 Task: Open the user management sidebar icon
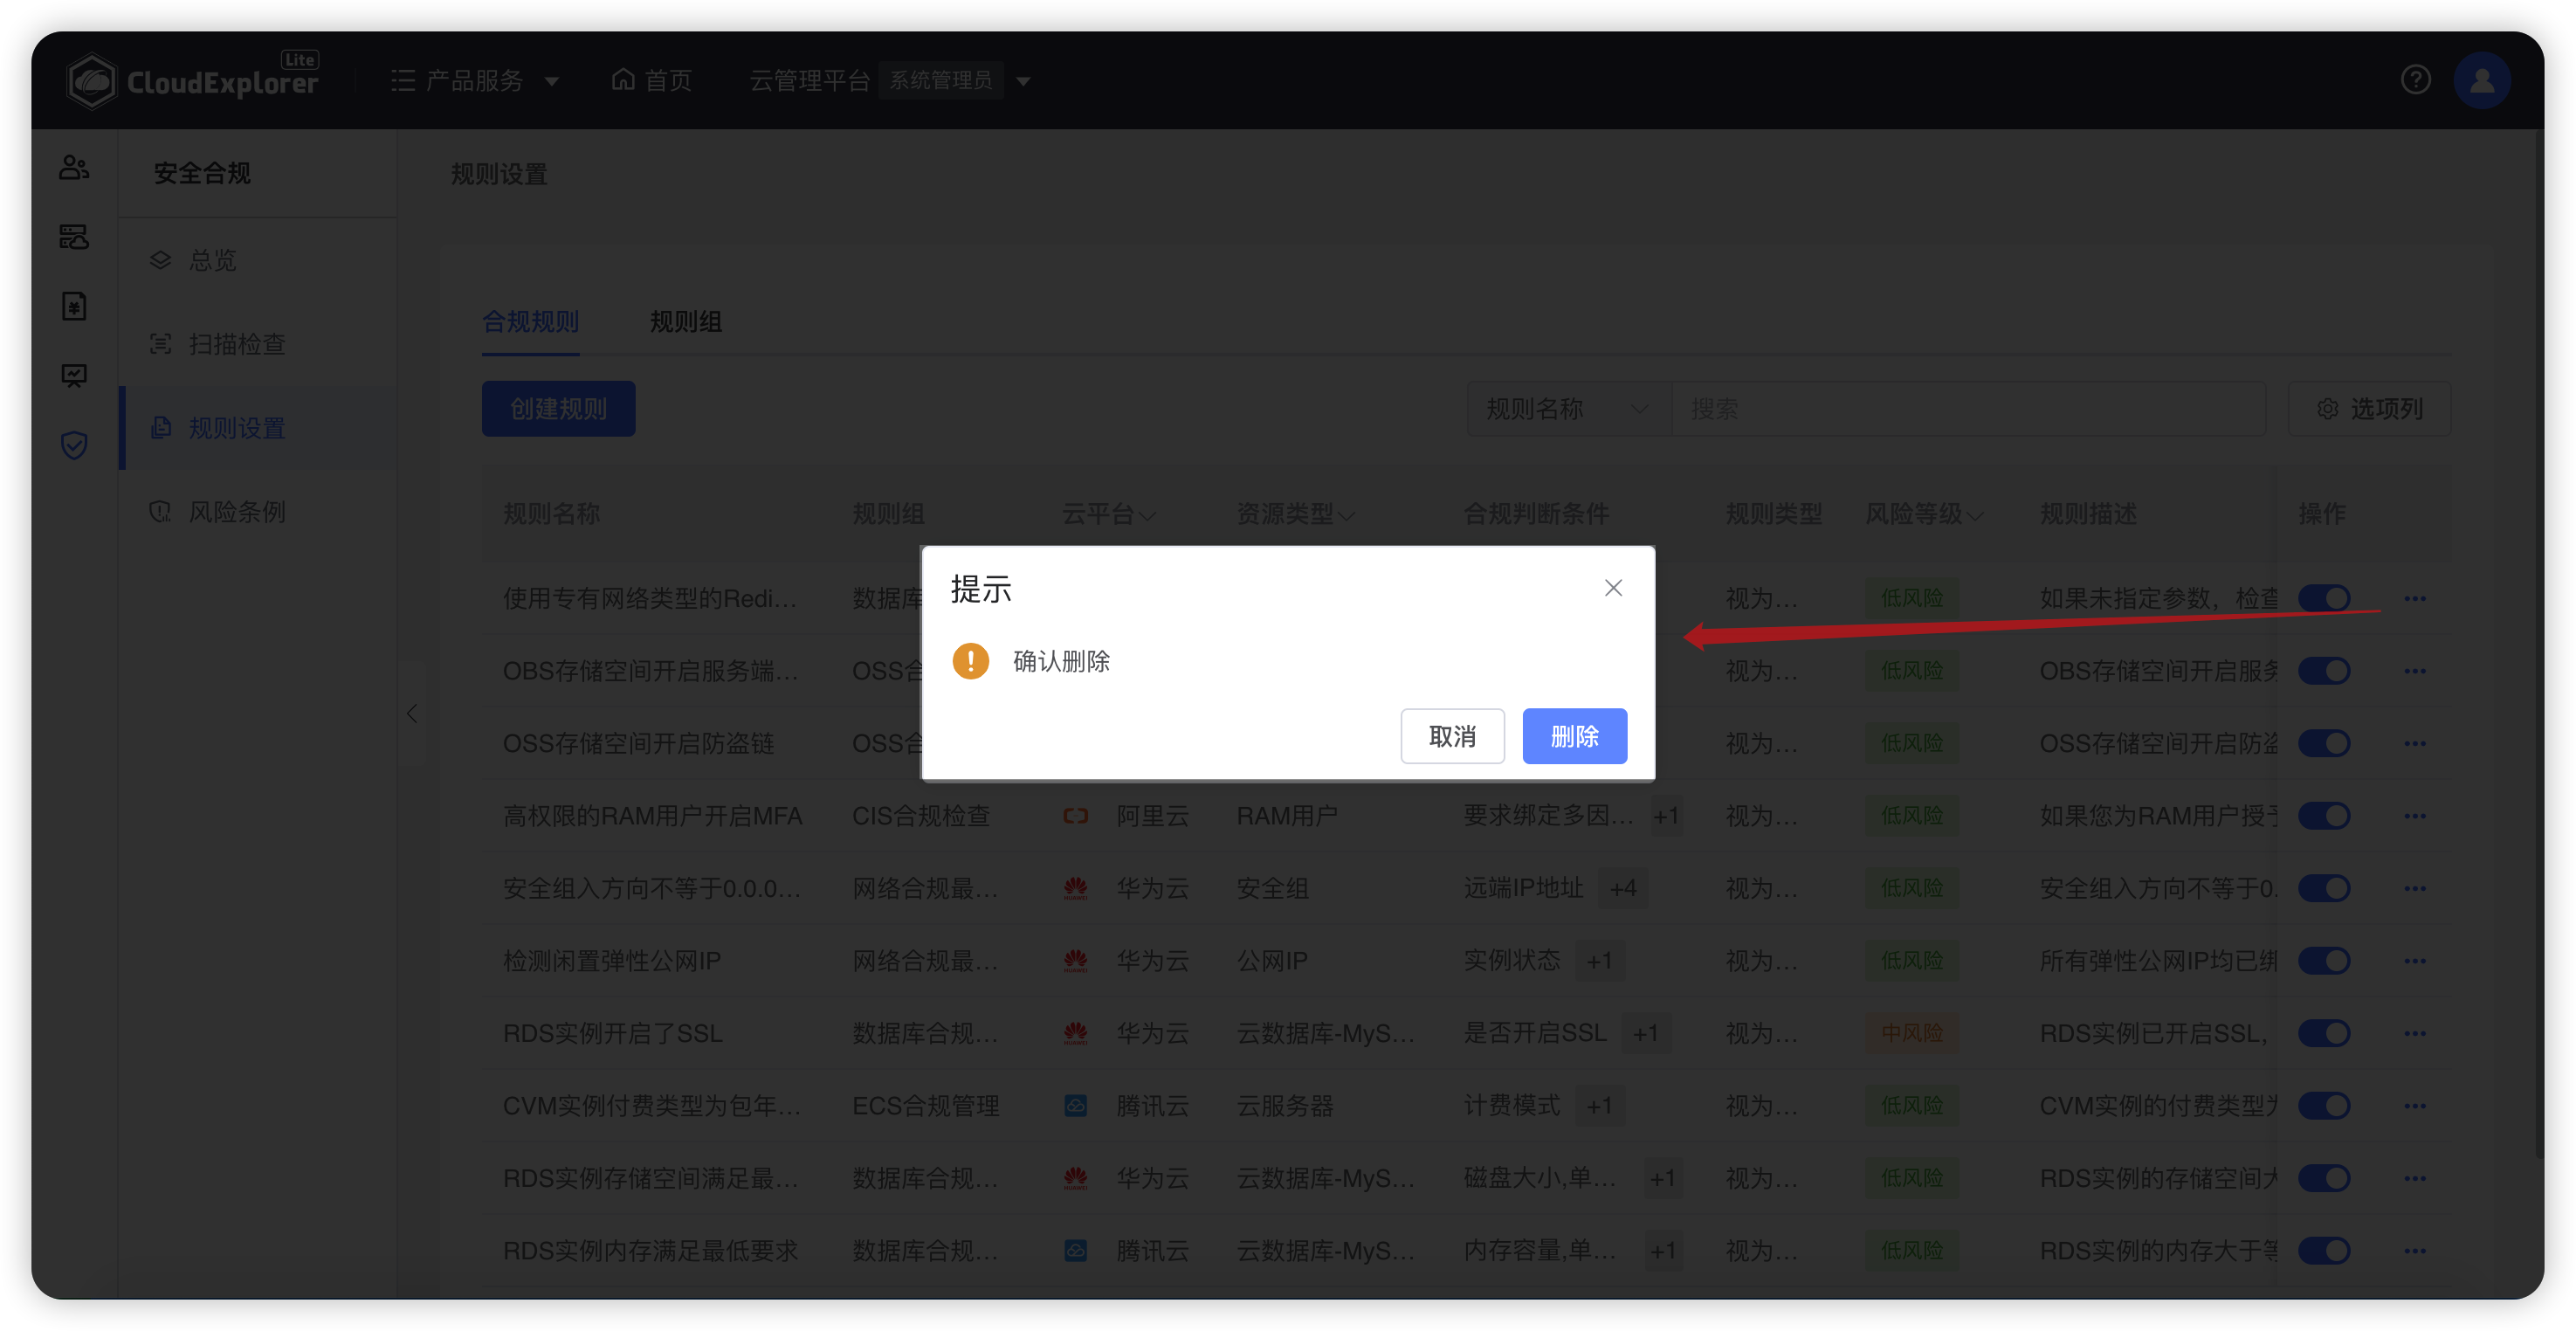click(74, 167)
